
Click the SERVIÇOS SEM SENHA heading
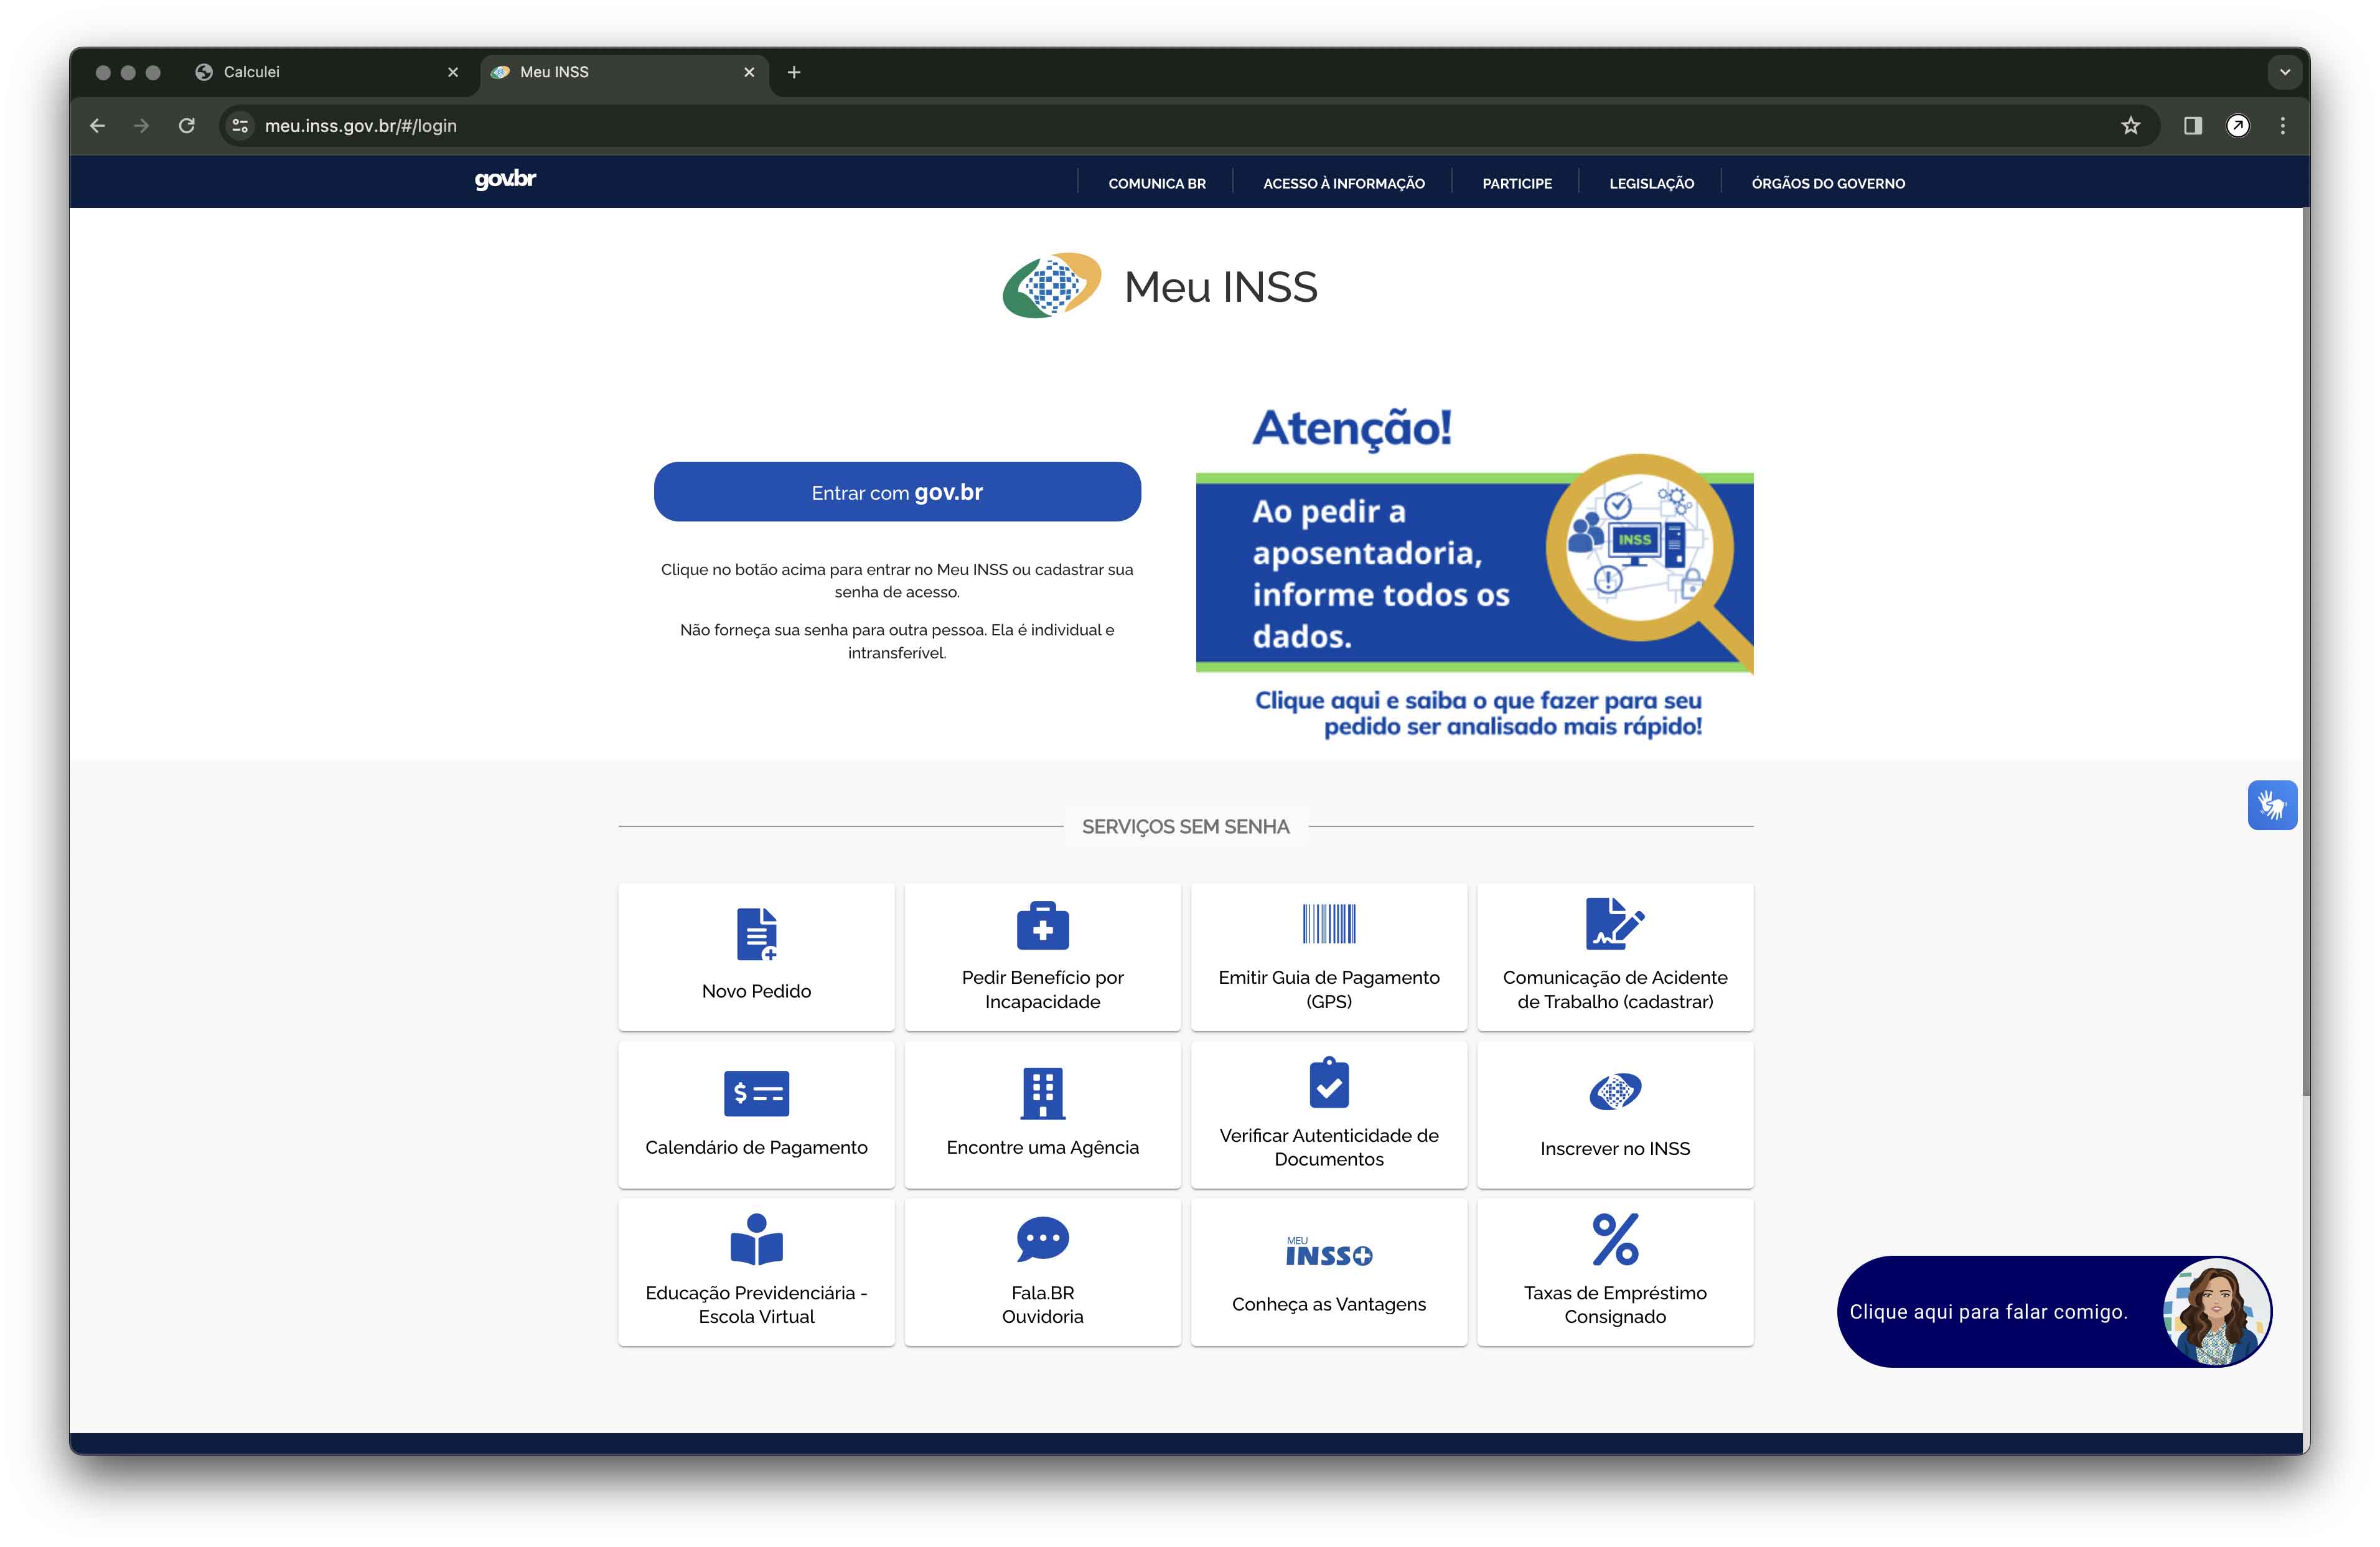pyautogui.click(x=1185, y=827)
